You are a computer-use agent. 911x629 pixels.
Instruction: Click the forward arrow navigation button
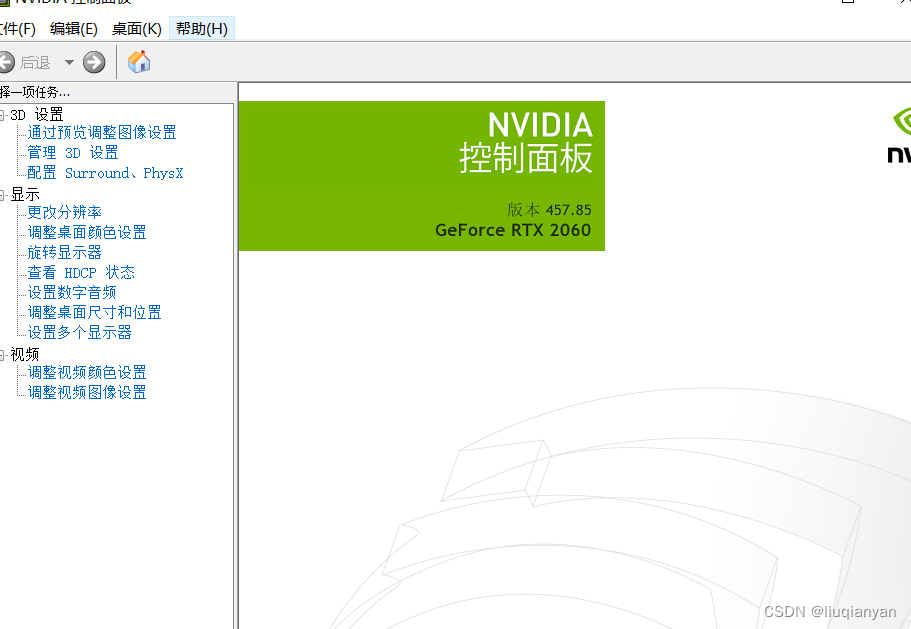(94, 62)
